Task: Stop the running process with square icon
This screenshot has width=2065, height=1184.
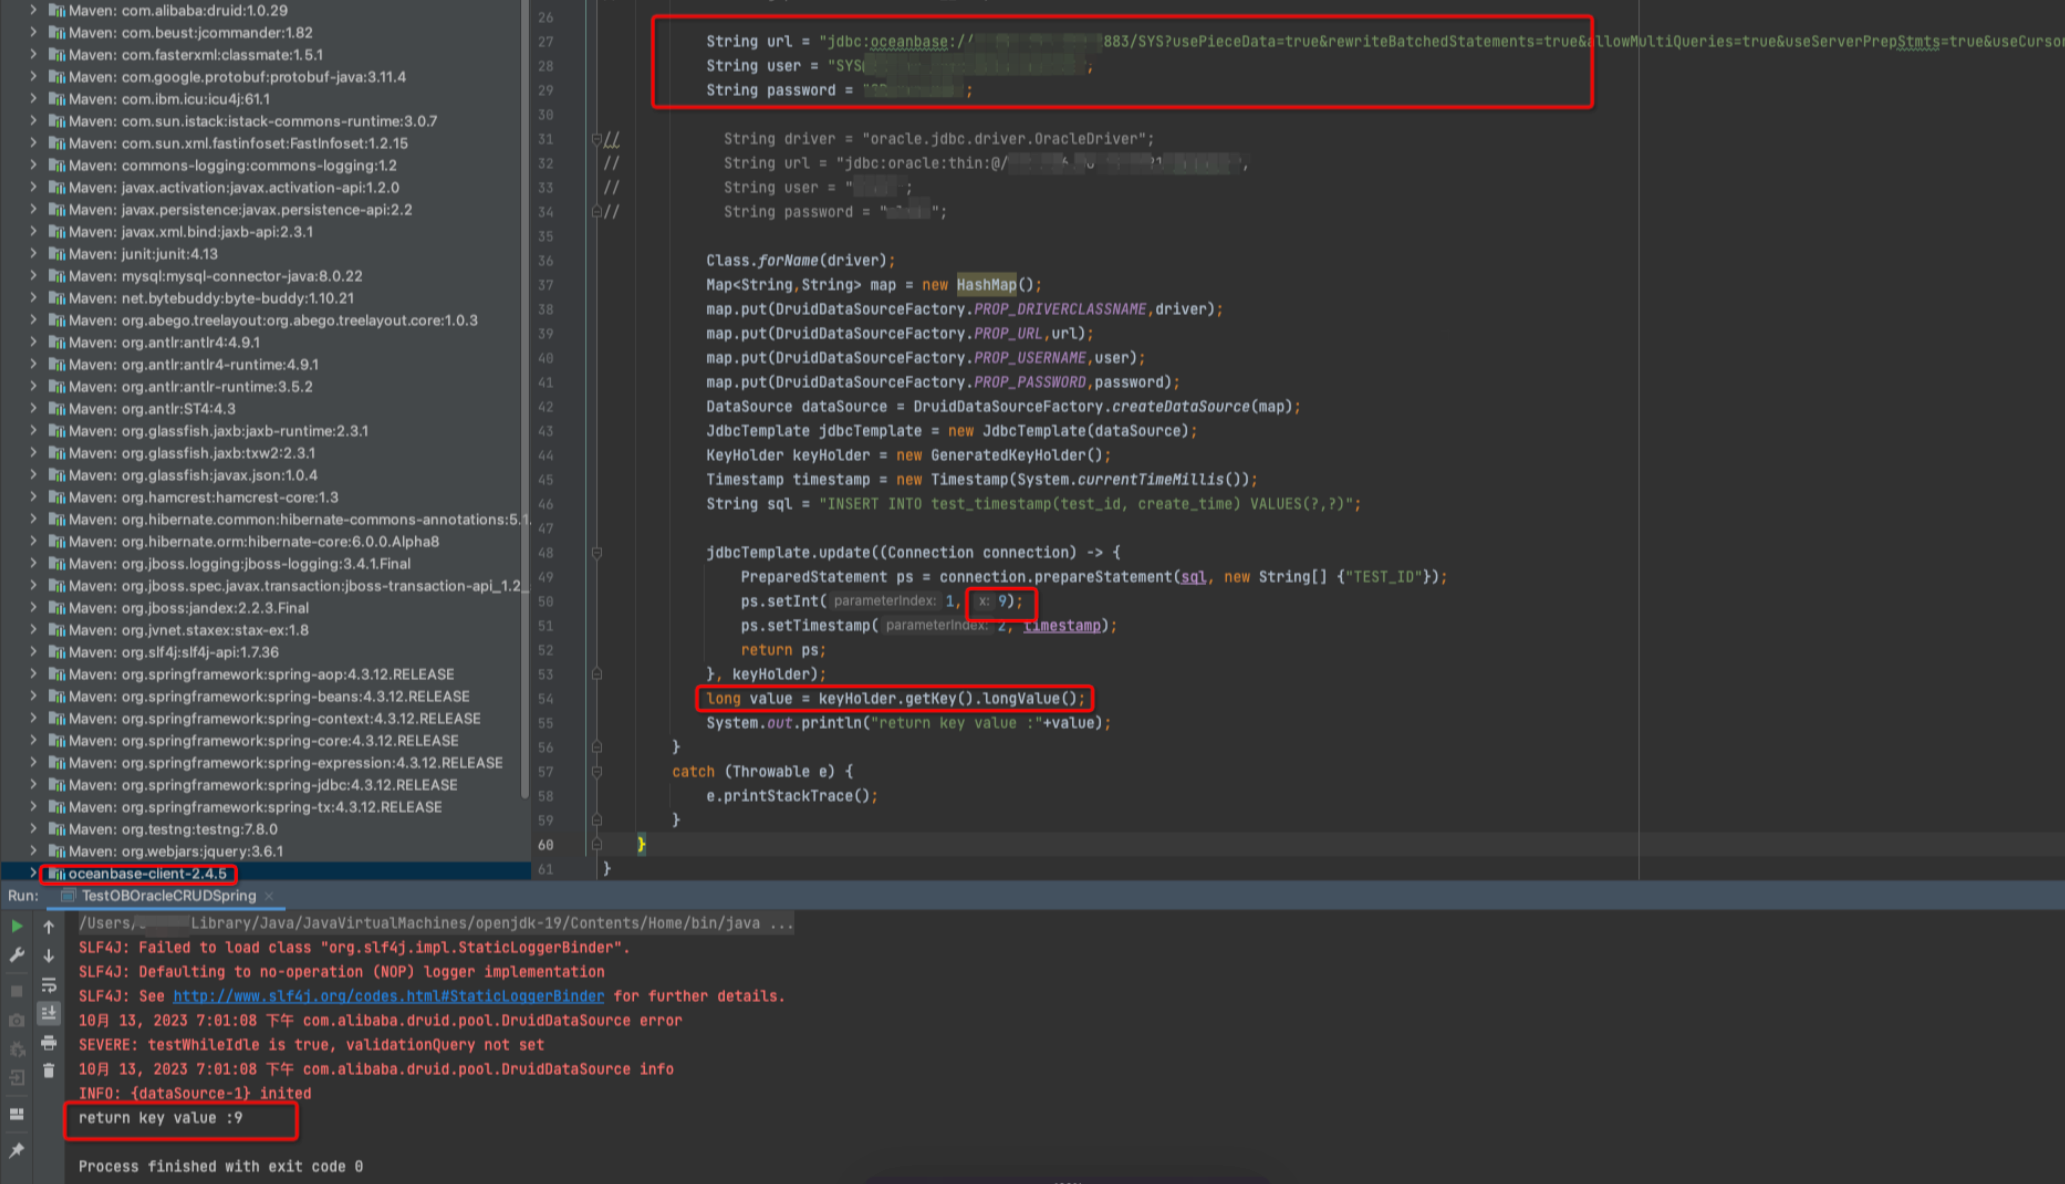Action: point(17,990)
